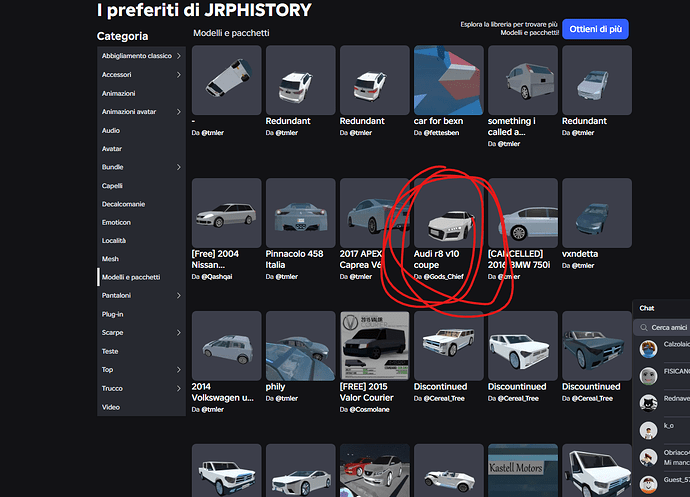
Task: Visit creator @Gods_Chief profile link
Action: coord(444,276)
